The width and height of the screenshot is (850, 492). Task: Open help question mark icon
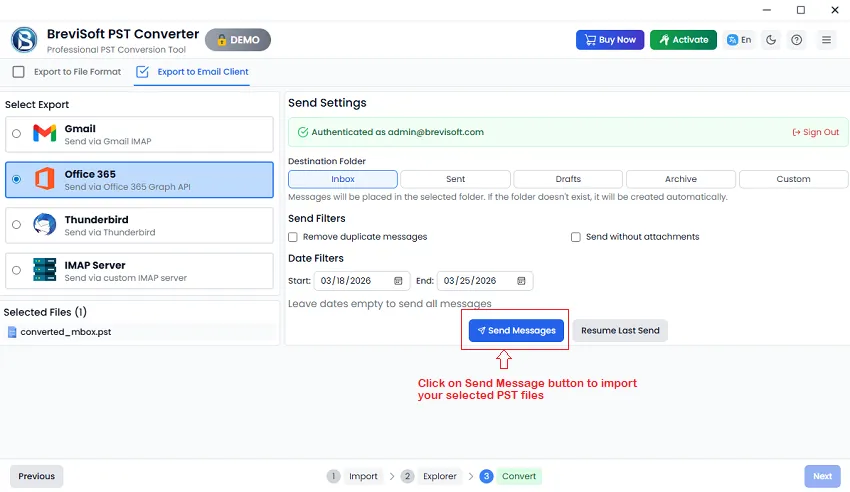tap(796, 40)
